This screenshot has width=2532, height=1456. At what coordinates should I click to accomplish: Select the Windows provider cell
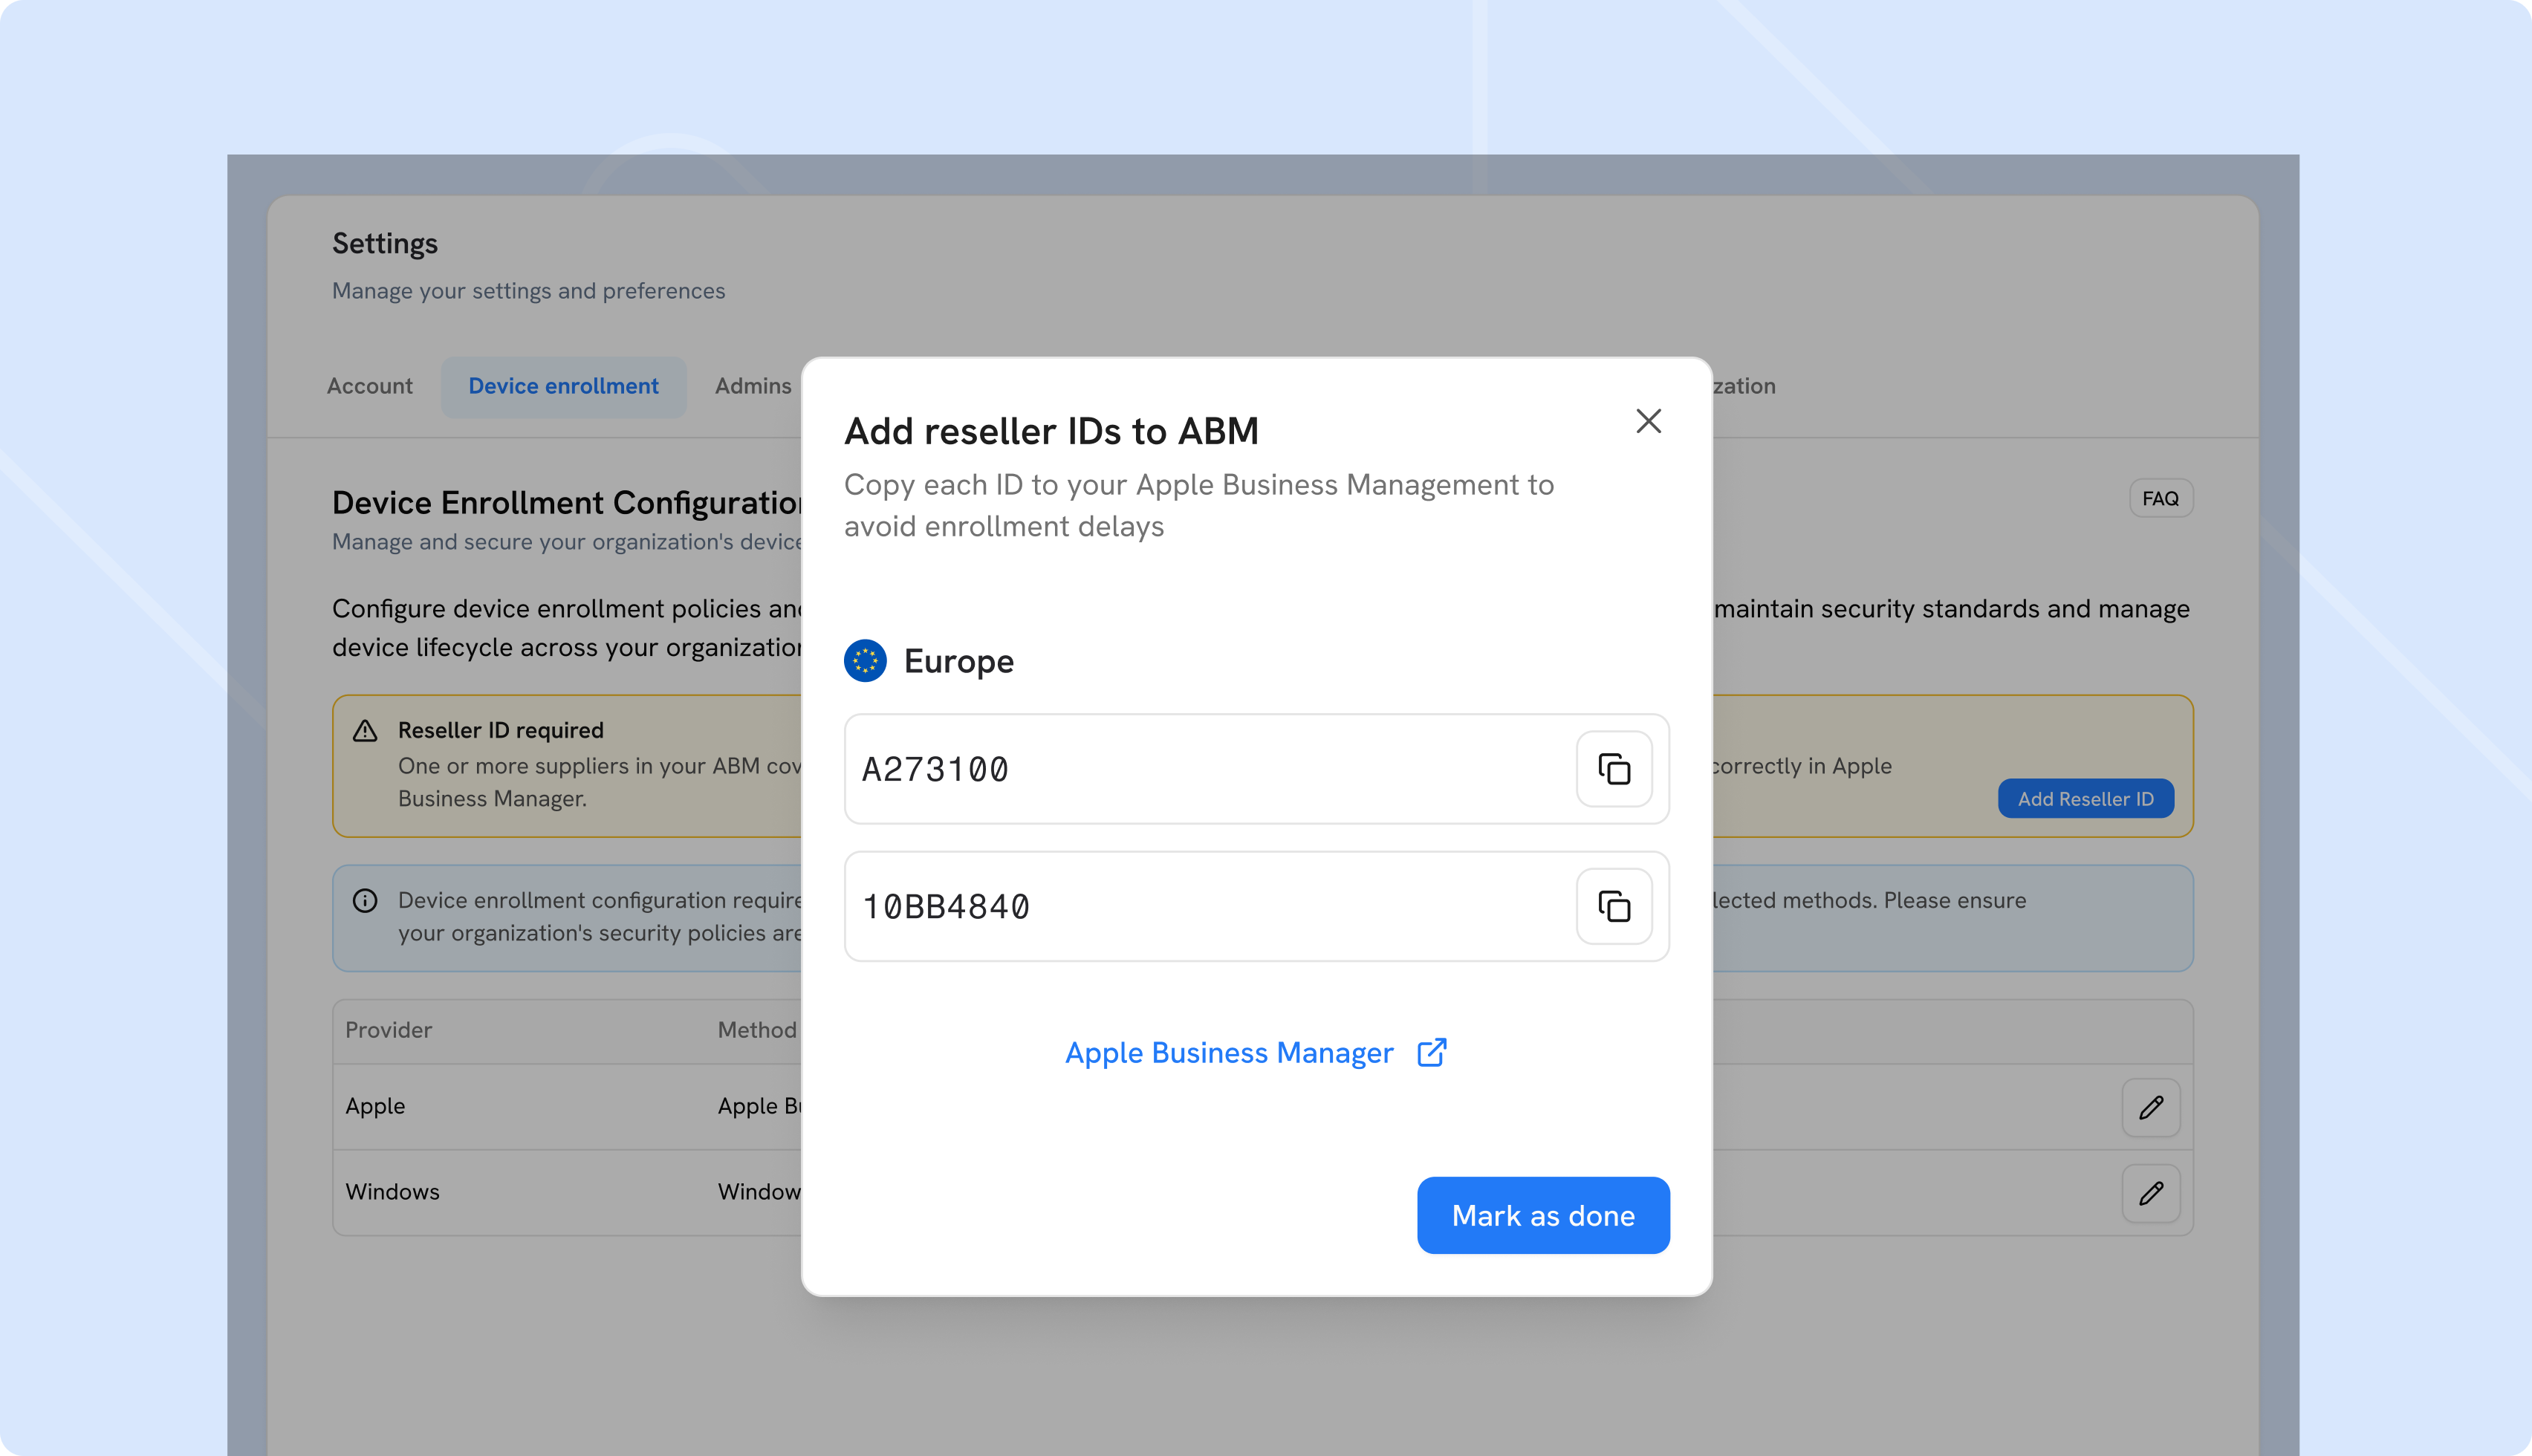392,1191
